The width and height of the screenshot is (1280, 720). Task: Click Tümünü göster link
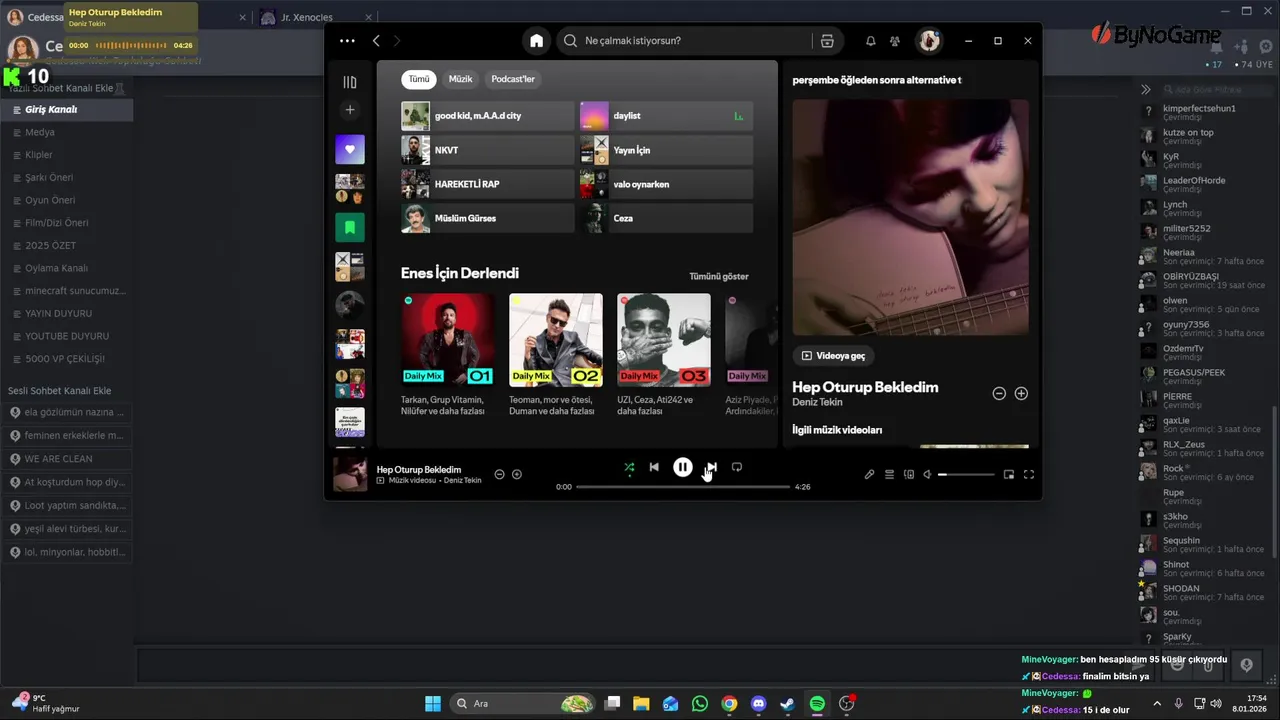click(719, 276)
